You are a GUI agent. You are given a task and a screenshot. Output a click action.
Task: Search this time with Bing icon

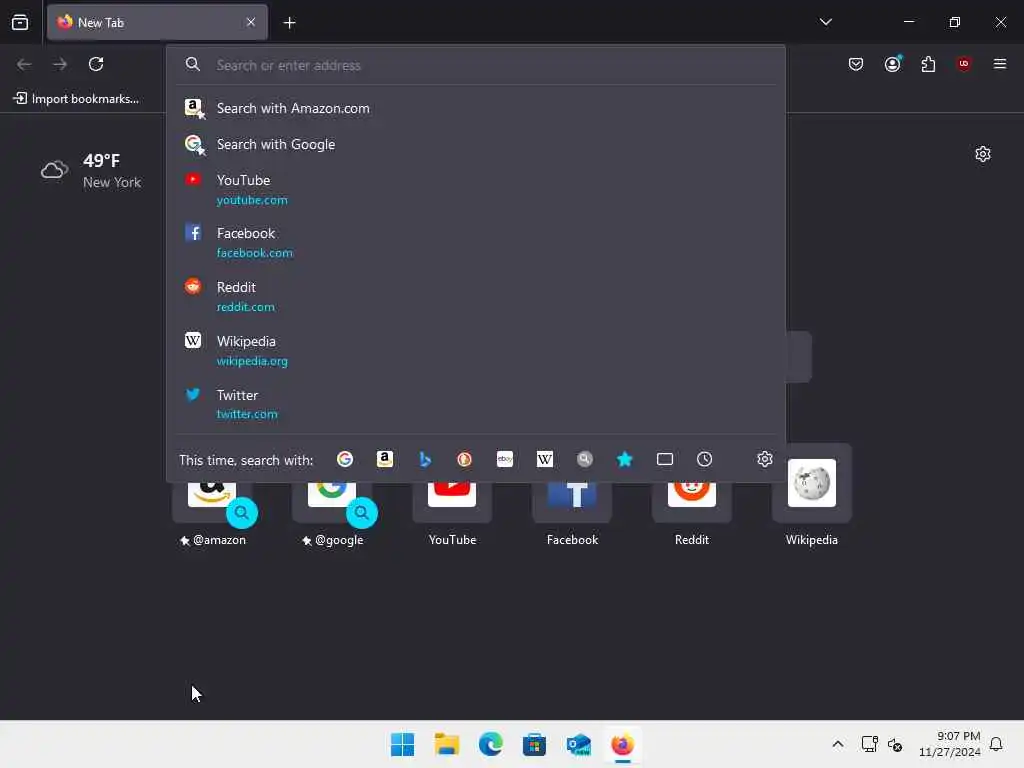pyautogui.click(x=425, y=459)
